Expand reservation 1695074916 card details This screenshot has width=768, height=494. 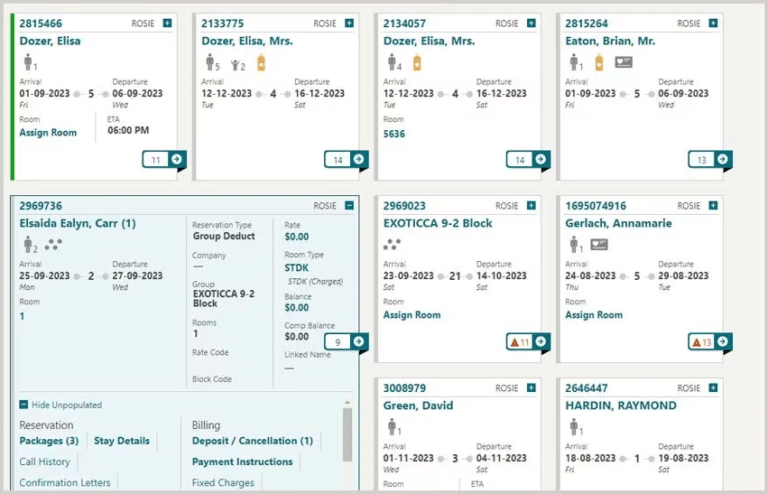pyautogui.click(x=713, y=205)
